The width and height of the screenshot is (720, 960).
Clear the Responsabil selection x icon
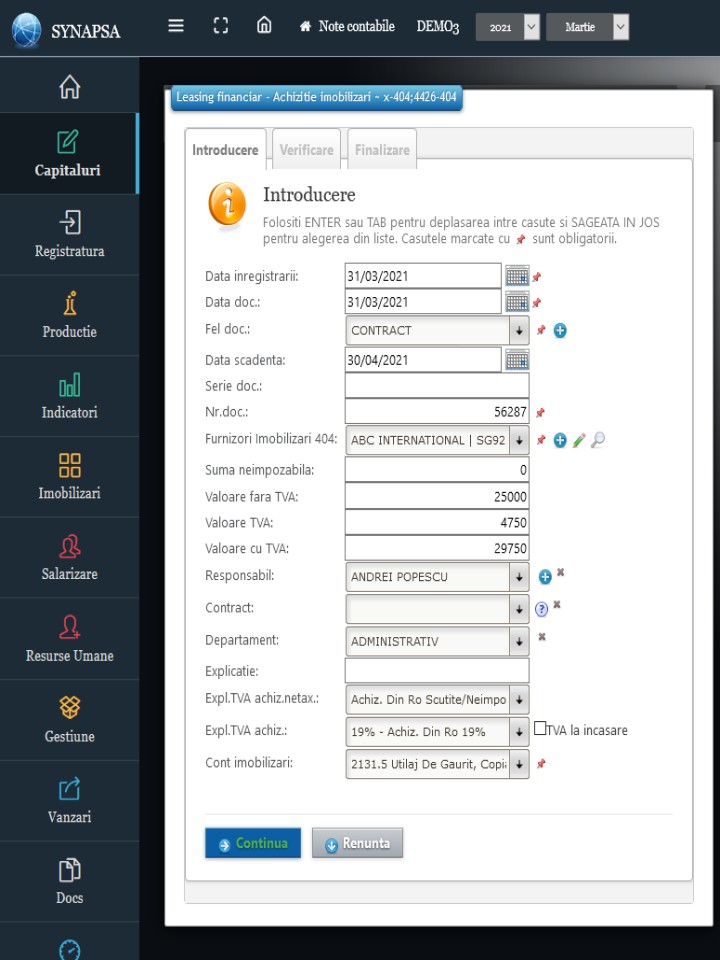click(560, 572)
